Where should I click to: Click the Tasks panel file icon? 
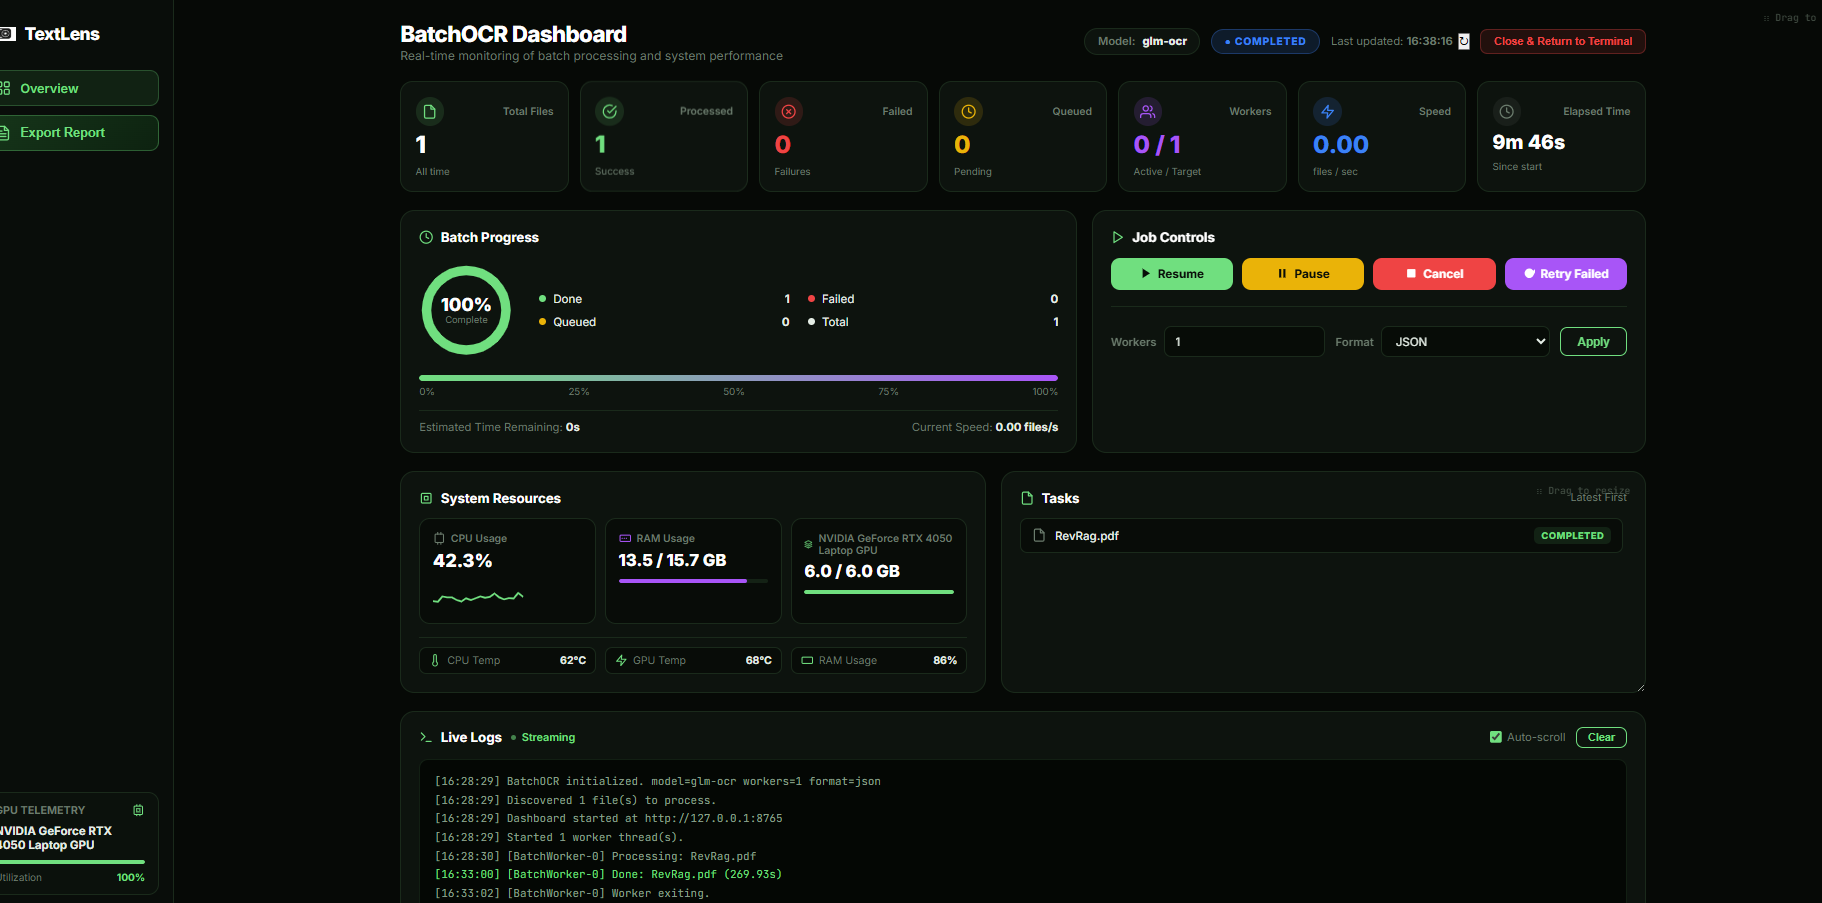(x=1027, y=498)
